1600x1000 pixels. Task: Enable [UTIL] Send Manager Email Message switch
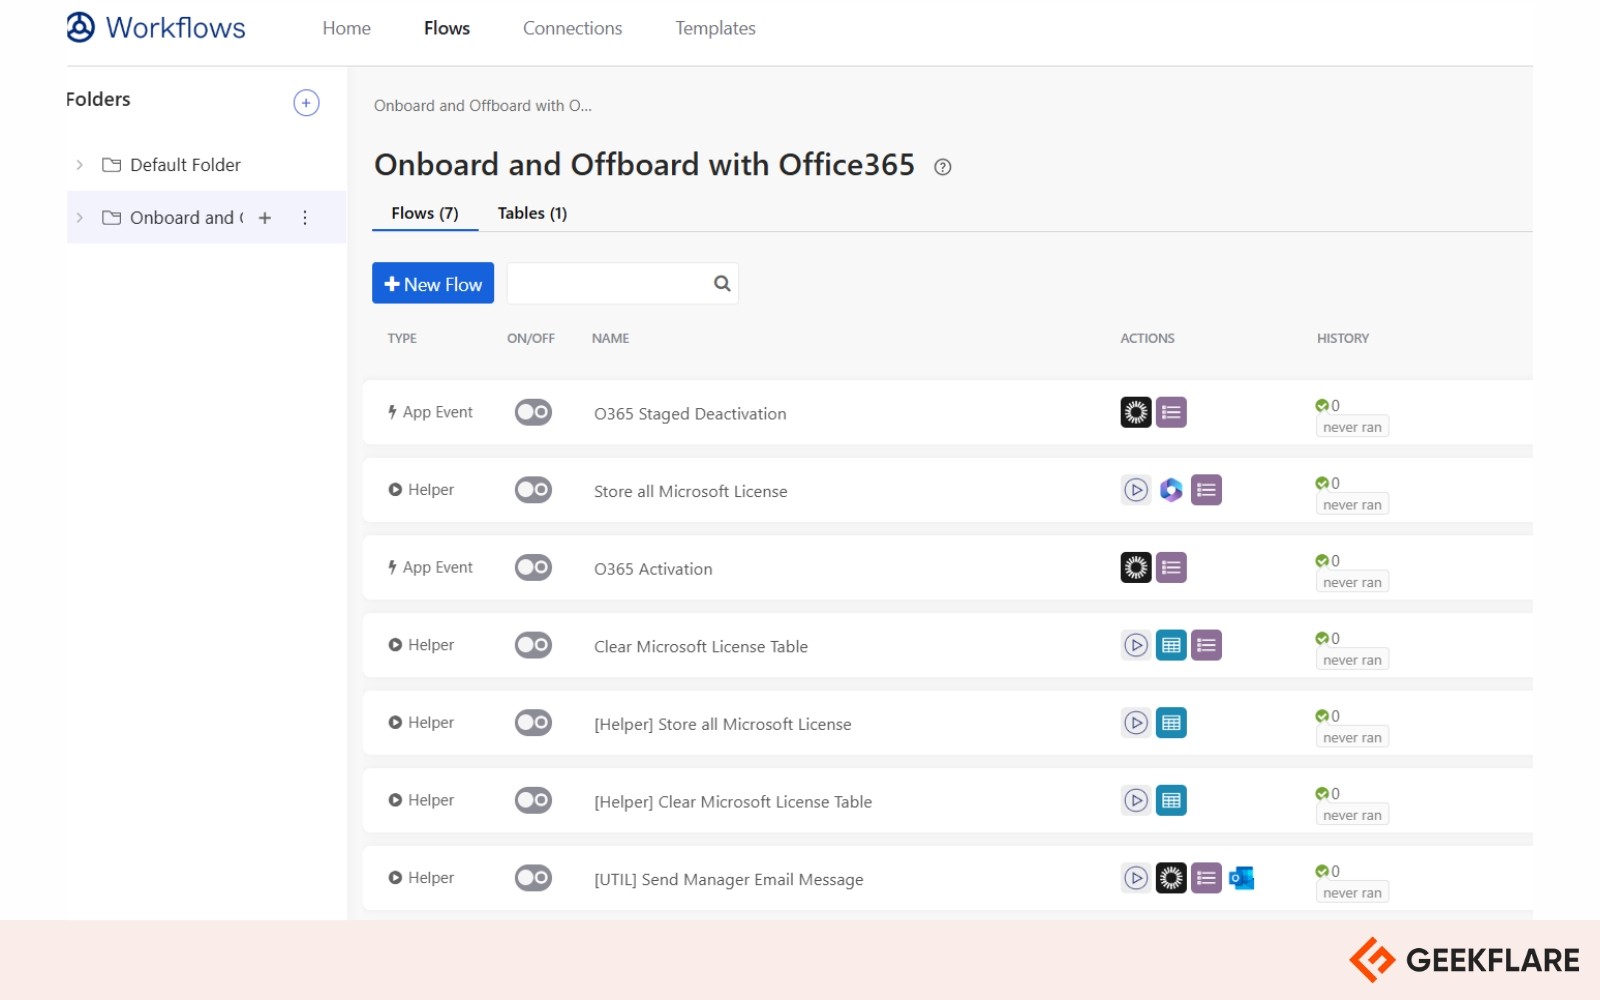click(533, 878)
